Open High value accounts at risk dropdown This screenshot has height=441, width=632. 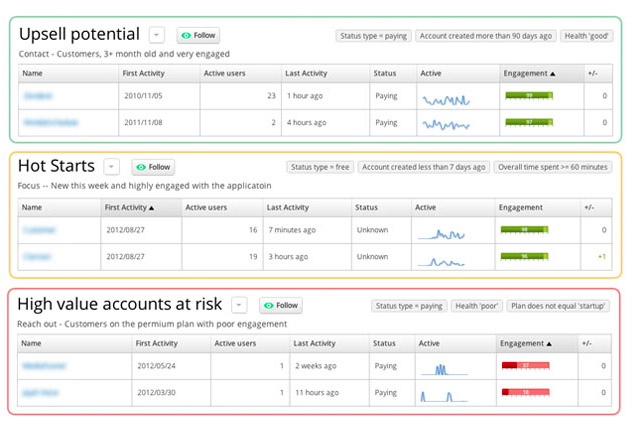(x=239, y=305)
